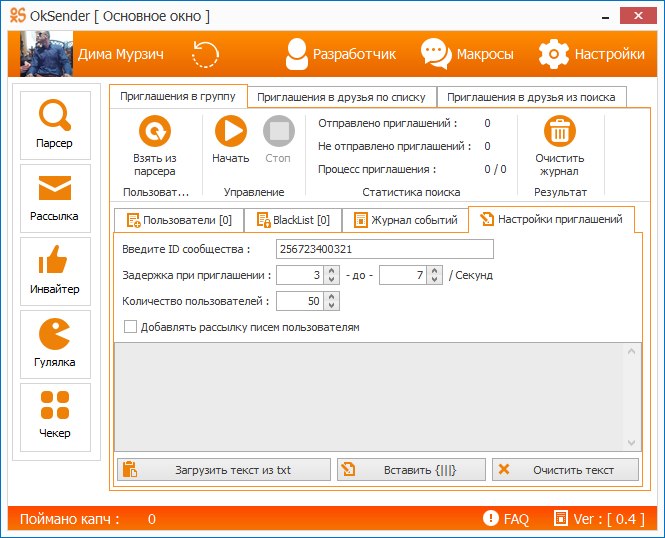
Task: Click the OkSender logo in title bar
Action: [18, 16]
